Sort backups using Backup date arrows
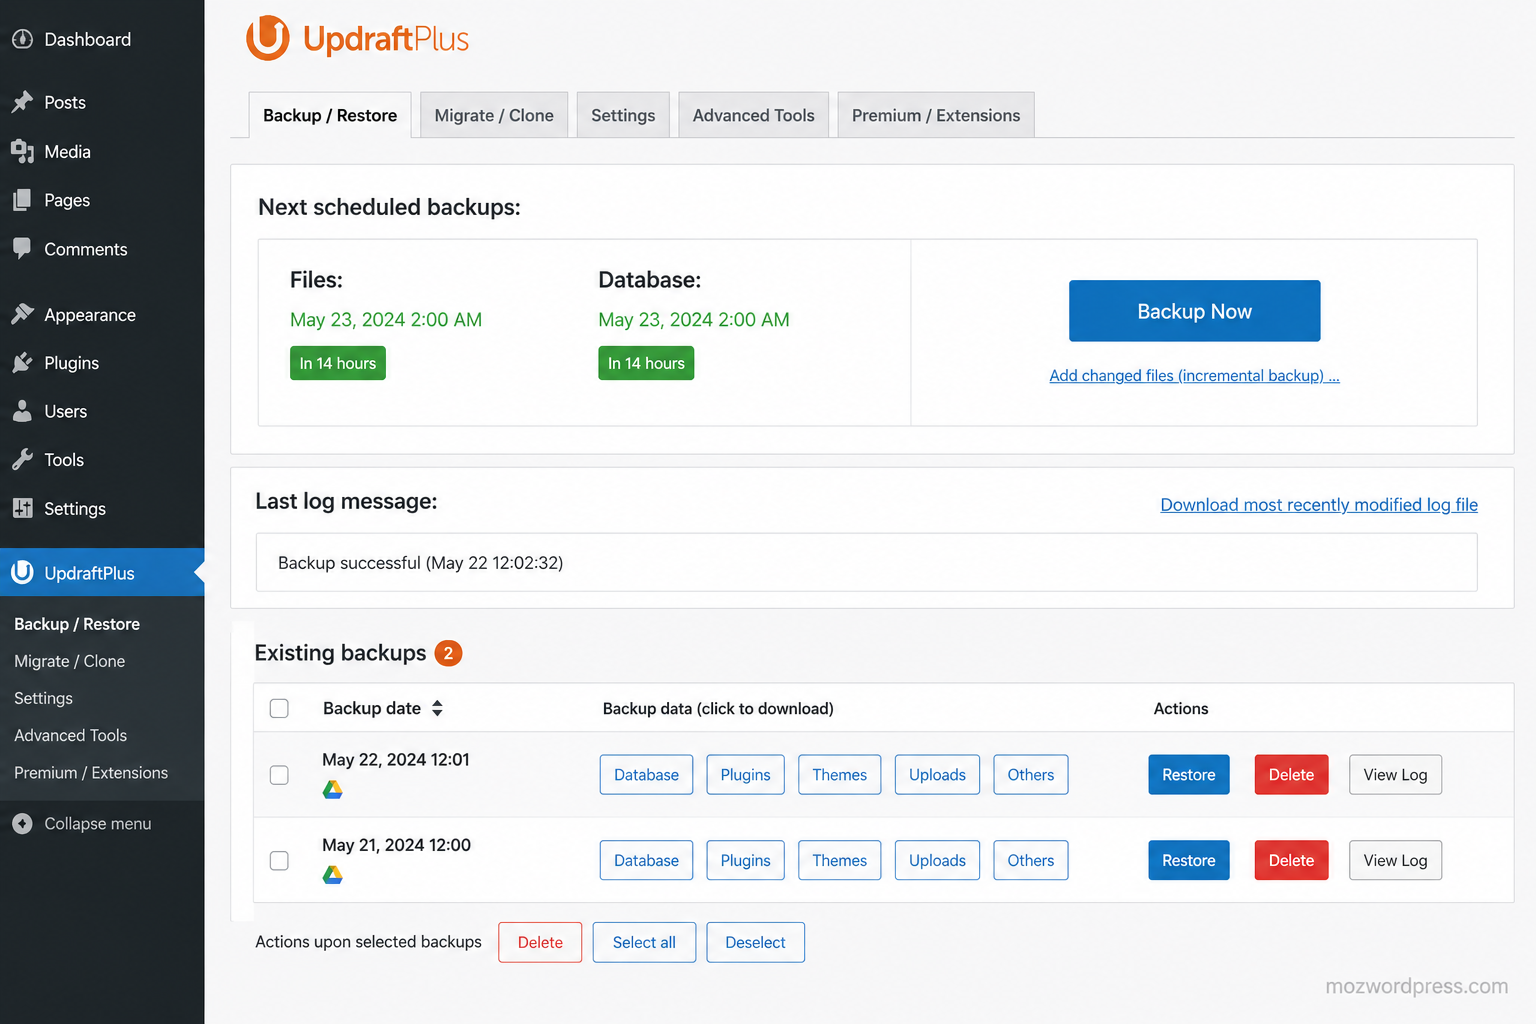 pyautogui.click(x=437, y=708)
